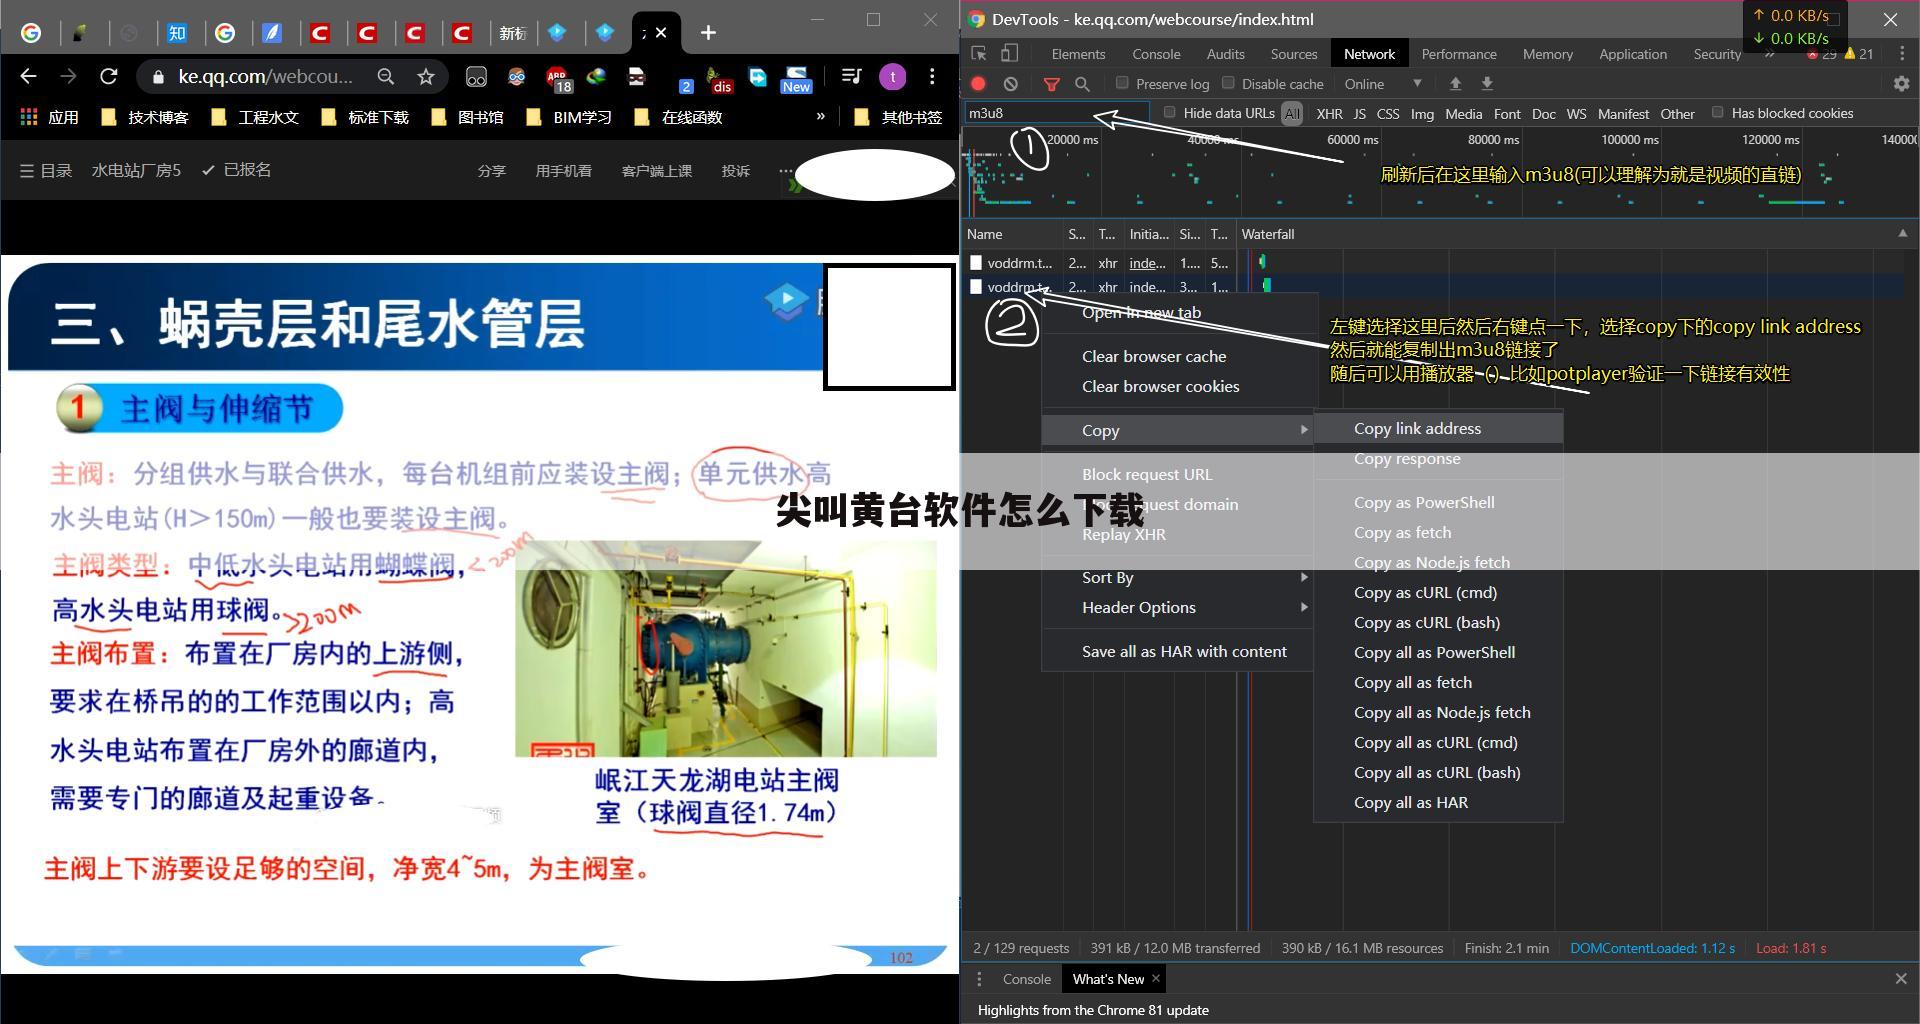Viewport: 1920px width, 1024px height.
Task: Select Copy as cURL (bash)
Action: pyautogui.click(x=1438, y=622)
